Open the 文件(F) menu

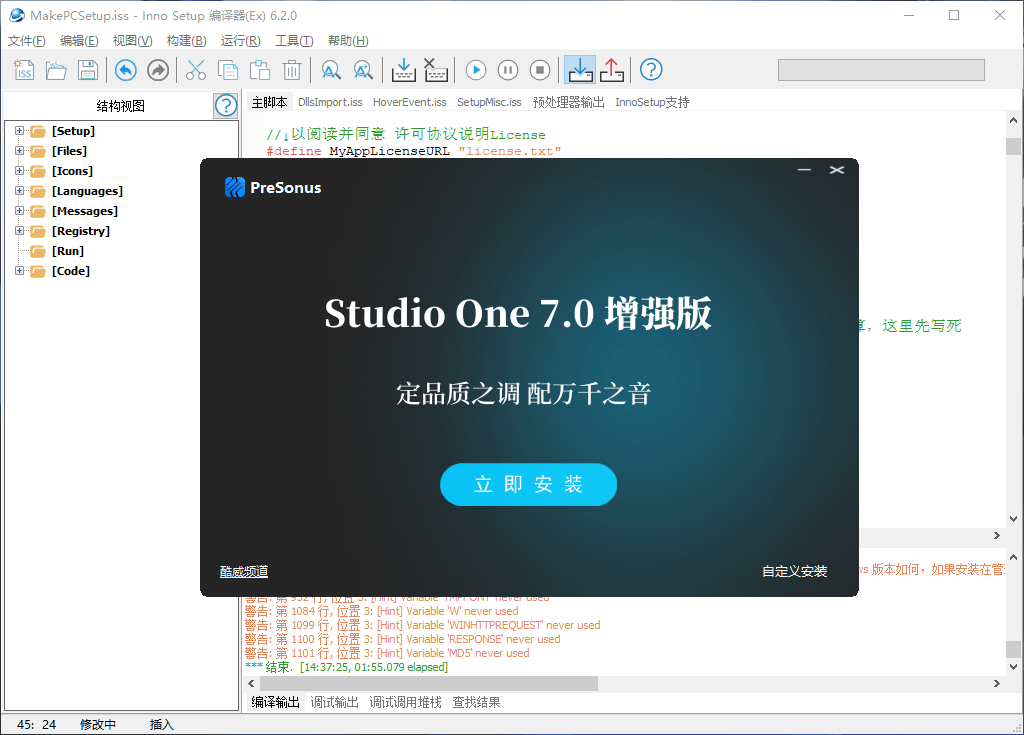27,41
